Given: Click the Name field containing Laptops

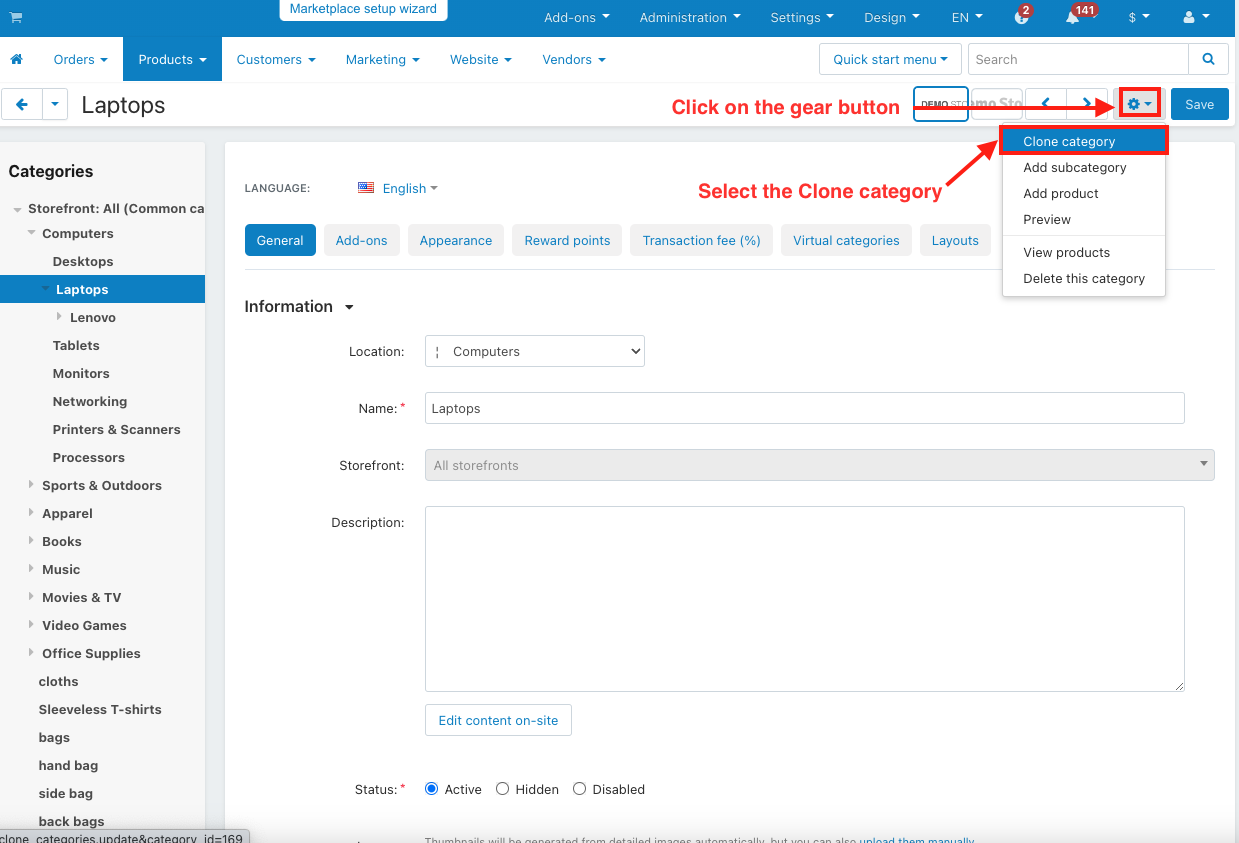Looking at the screenshot, I should (805, 408).
